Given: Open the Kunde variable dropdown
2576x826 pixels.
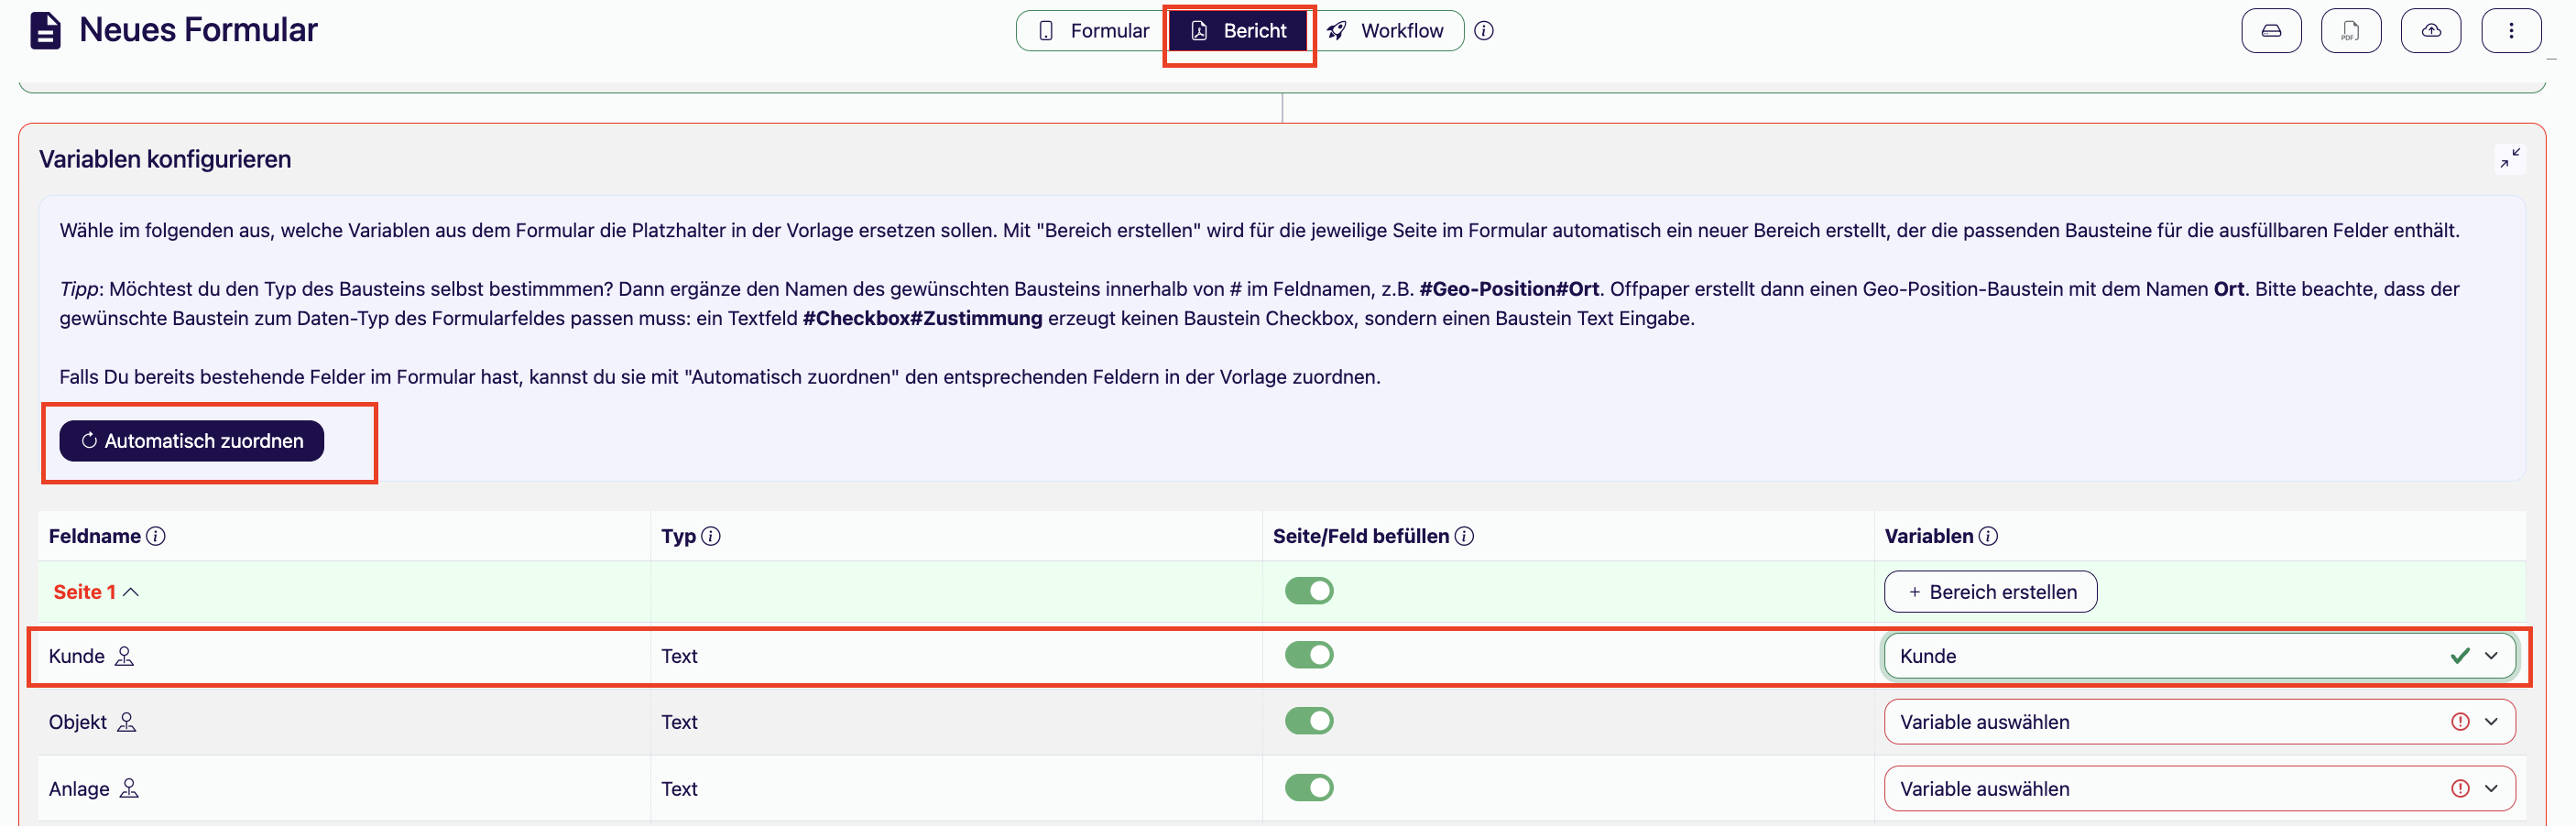Looking at the screenshot, I should (x=2198, y=656).
